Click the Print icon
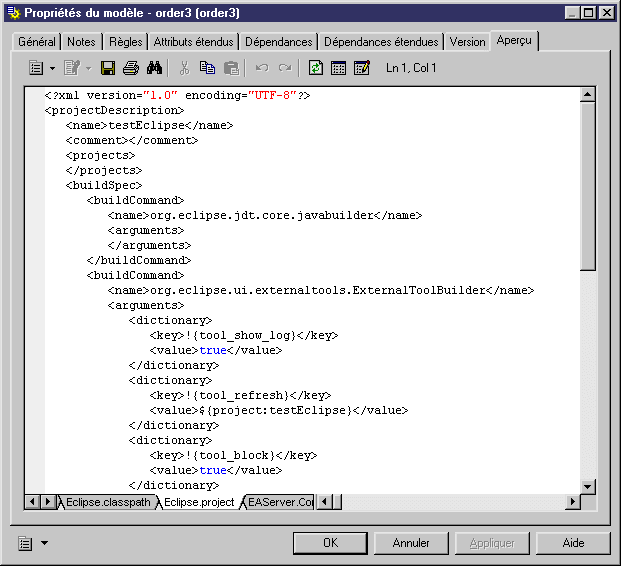Screen dimensions: 621x566 point(130,68)
